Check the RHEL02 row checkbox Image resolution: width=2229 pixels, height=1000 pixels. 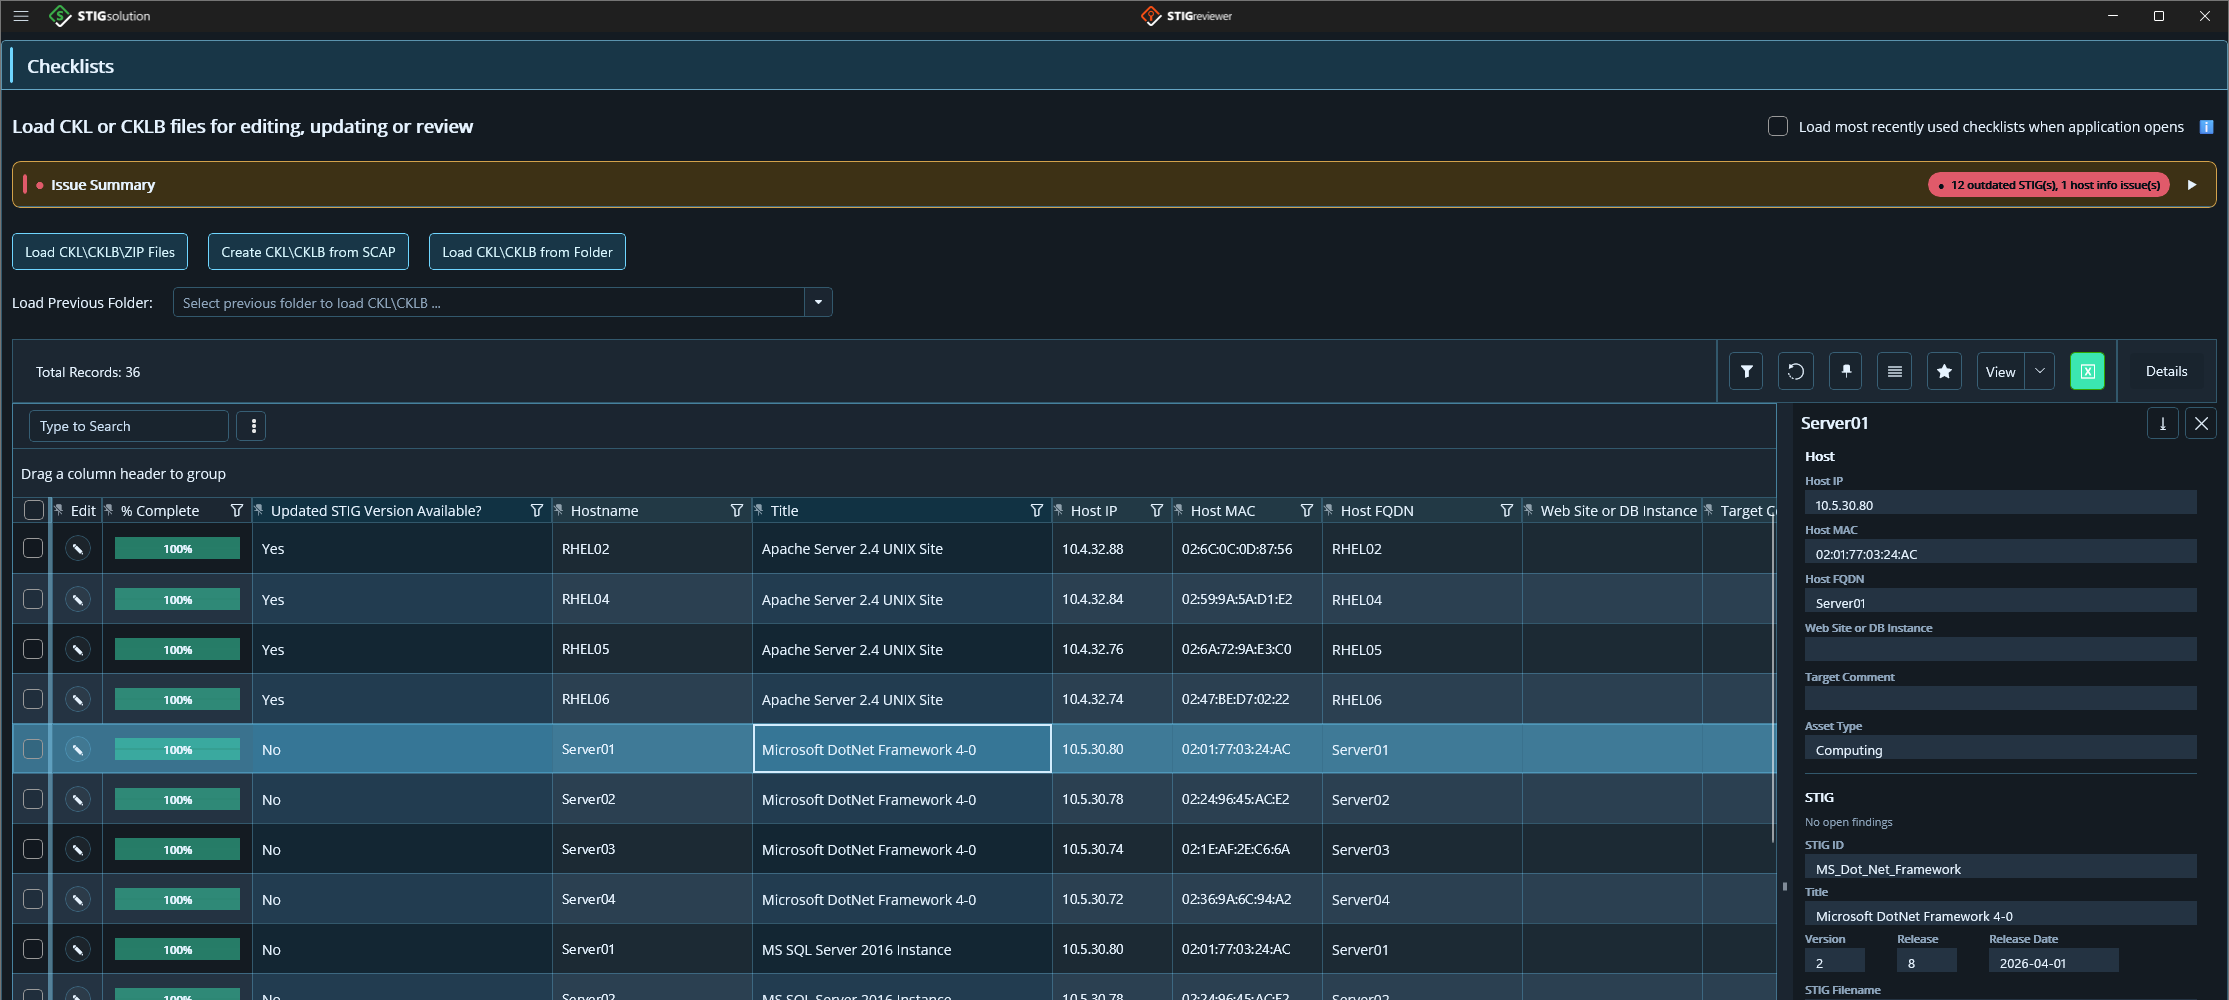point(33,548)
